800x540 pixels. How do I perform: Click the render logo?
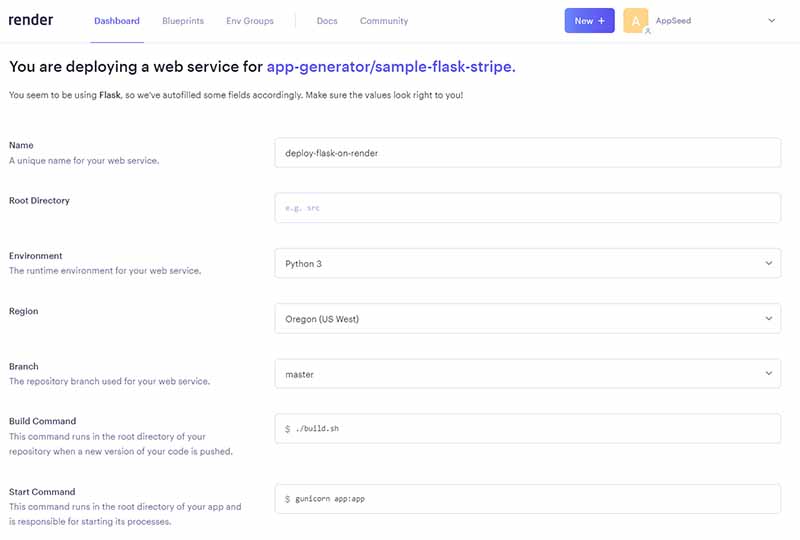(x=31, y=20)
